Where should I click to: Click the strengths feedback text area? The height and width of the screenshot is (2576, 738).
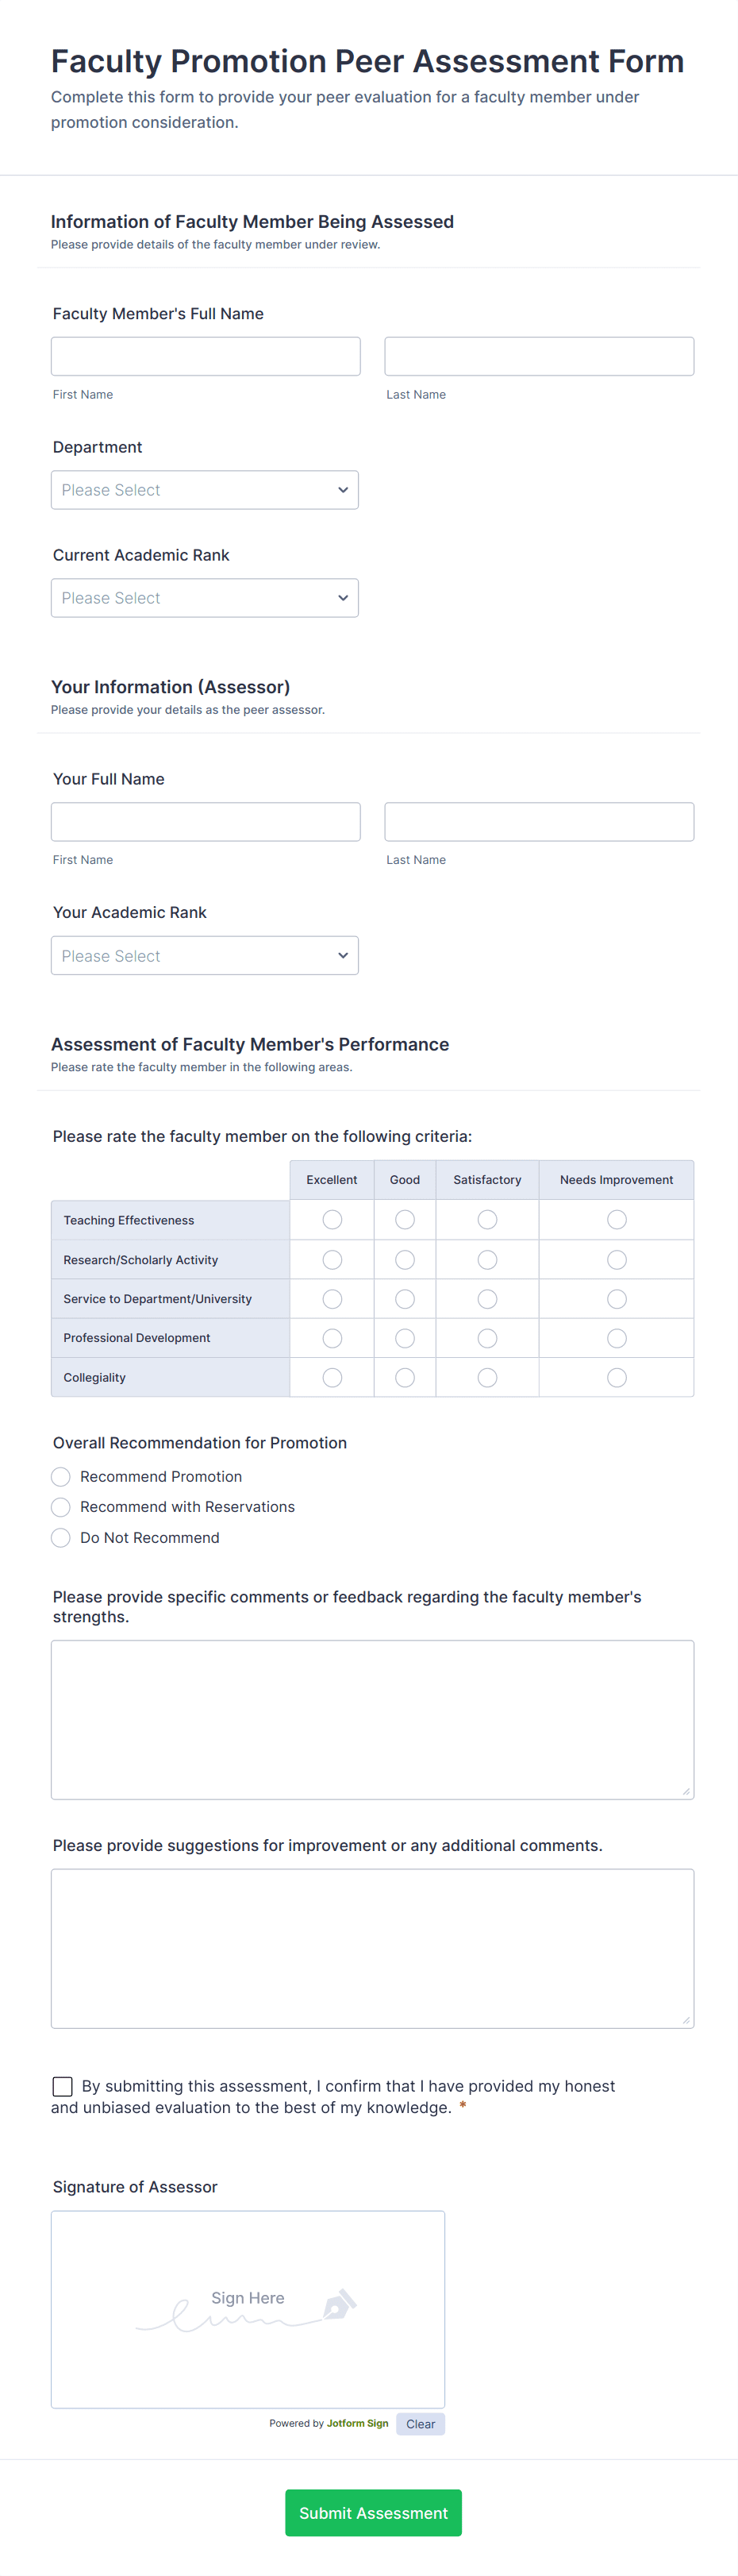pos(372,1720)
